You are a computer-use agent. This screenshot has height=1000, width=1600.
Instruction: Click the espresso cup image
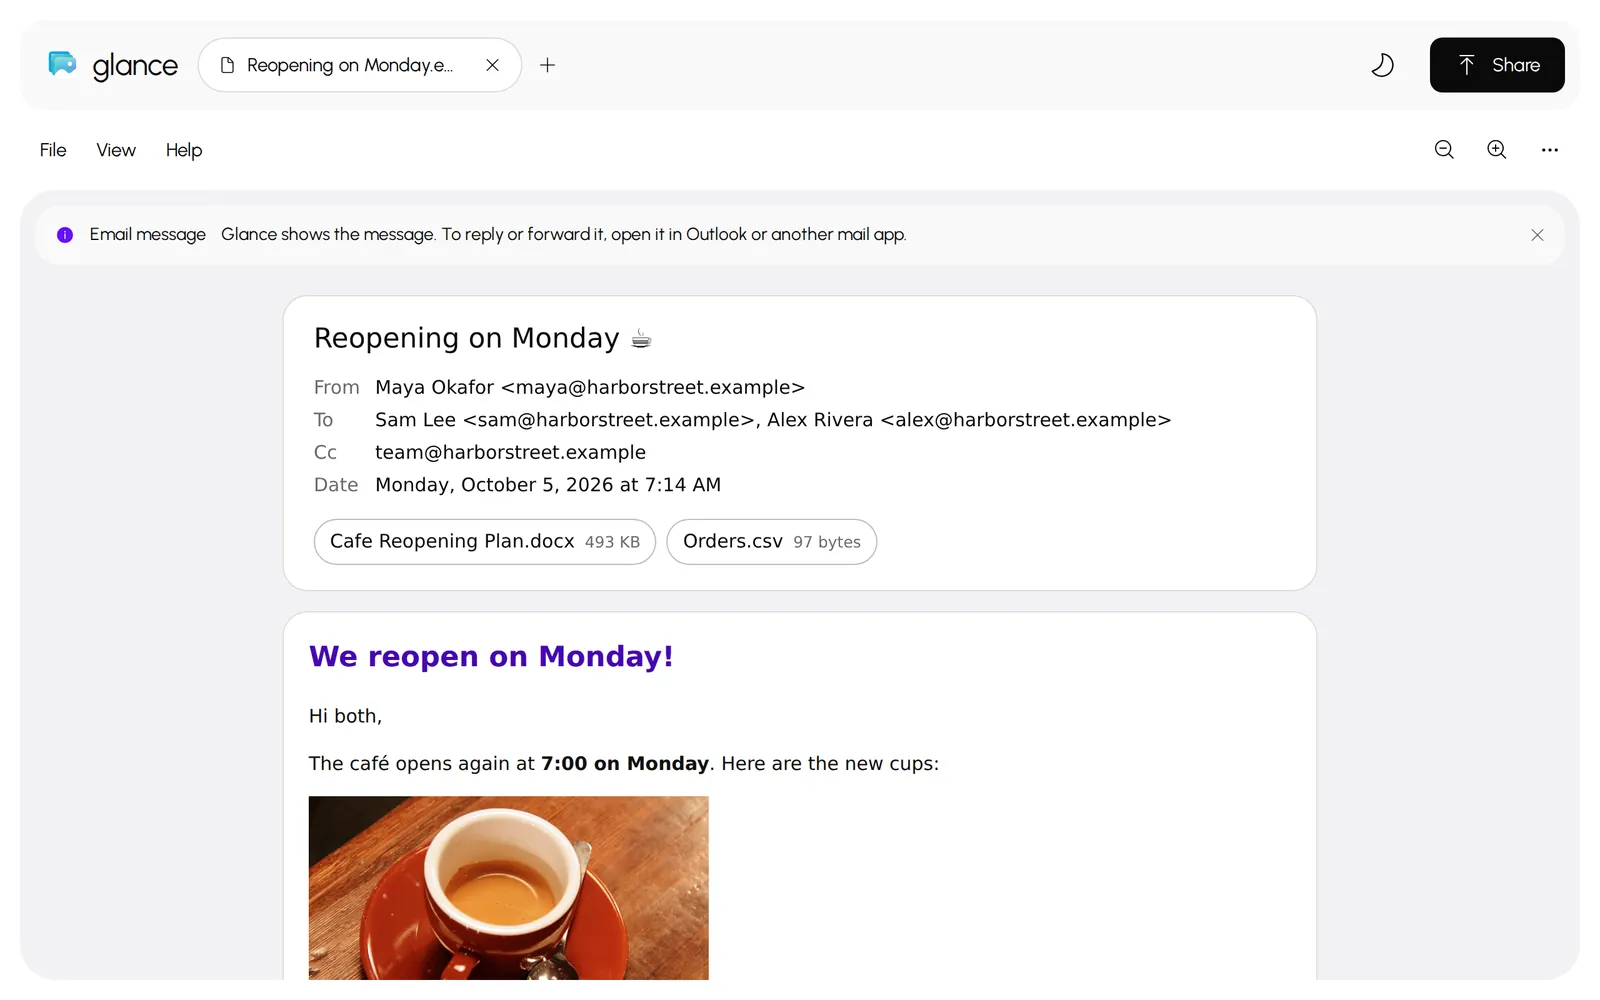coord(508,888)
